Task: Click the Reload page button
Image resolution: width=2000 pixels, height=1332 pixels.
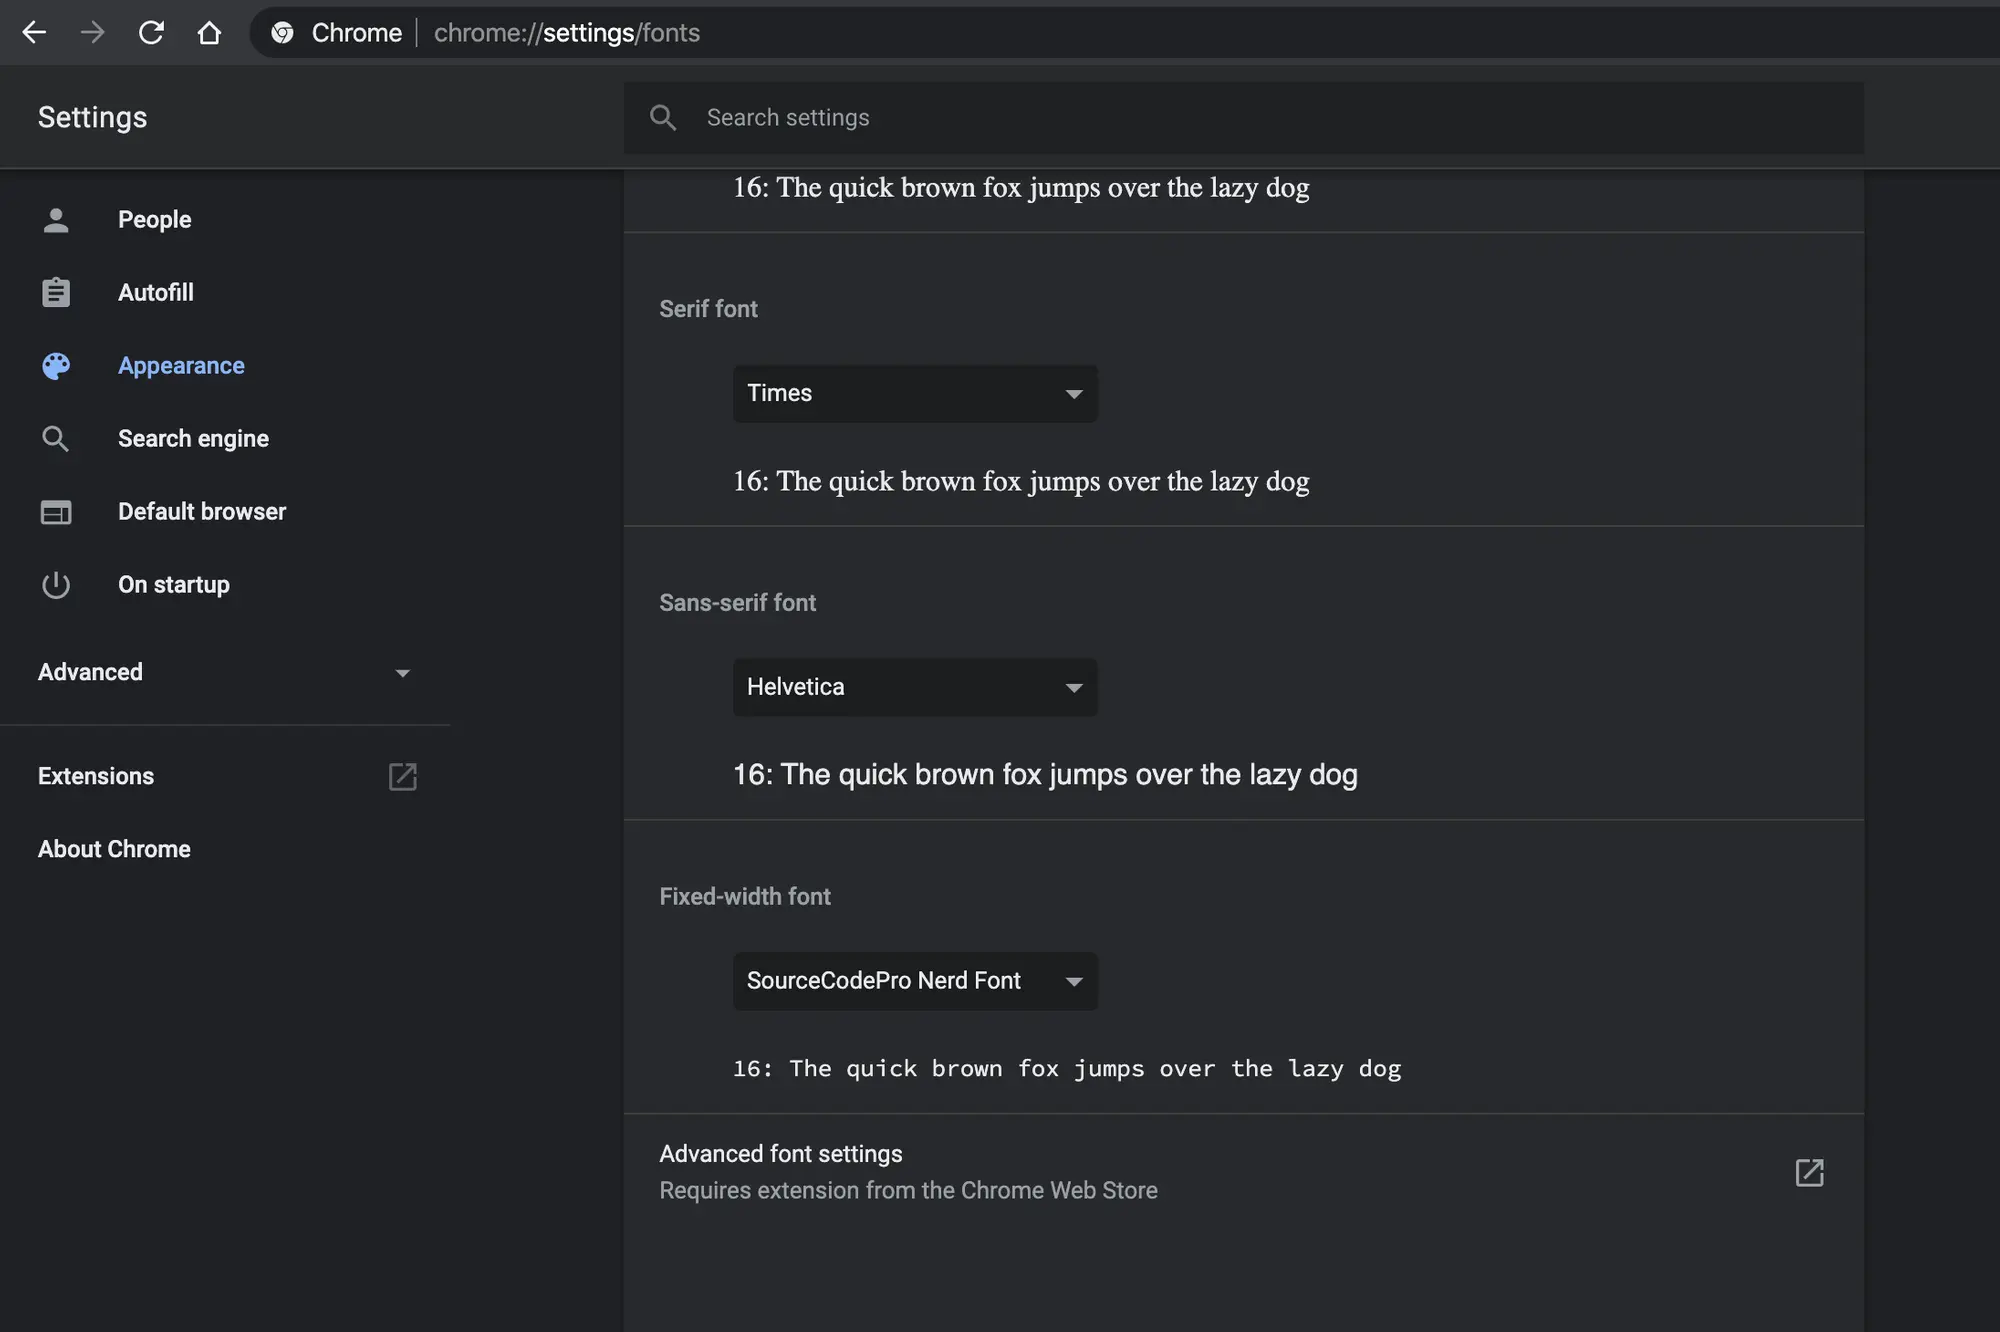Action: 147,33
